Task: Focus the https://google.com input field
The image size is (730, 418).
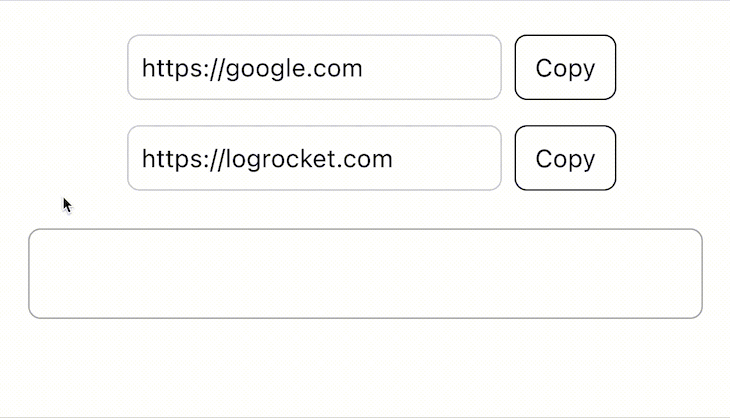Action: click(314, 67)
